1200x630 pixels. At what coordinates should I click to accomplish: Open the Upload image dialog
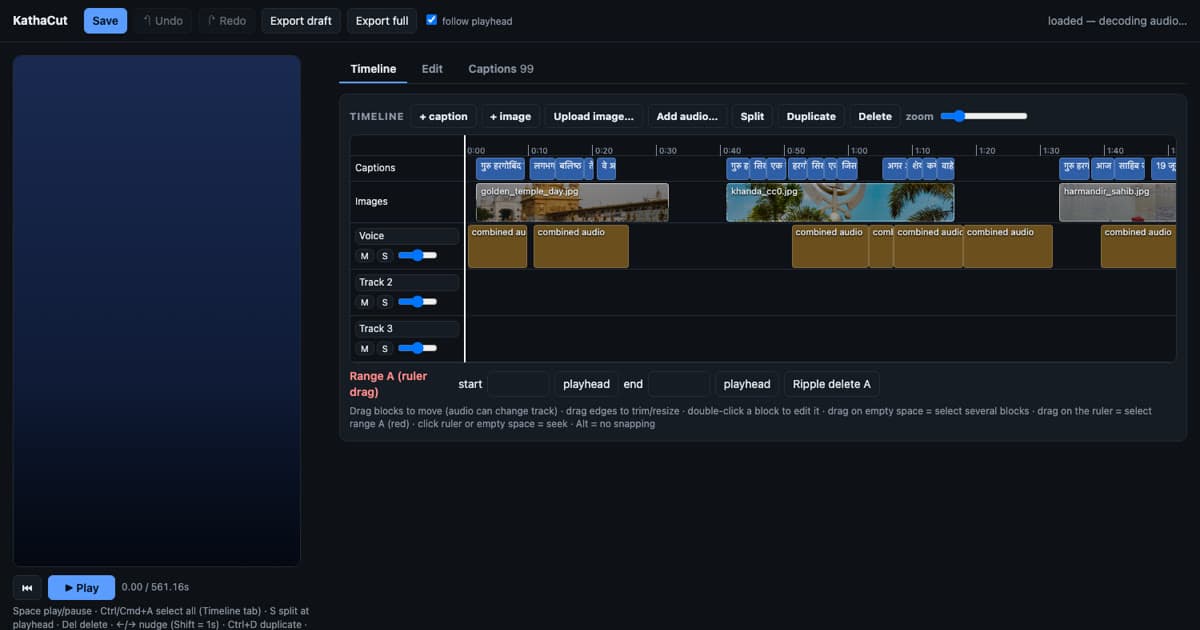coord(594,117)
